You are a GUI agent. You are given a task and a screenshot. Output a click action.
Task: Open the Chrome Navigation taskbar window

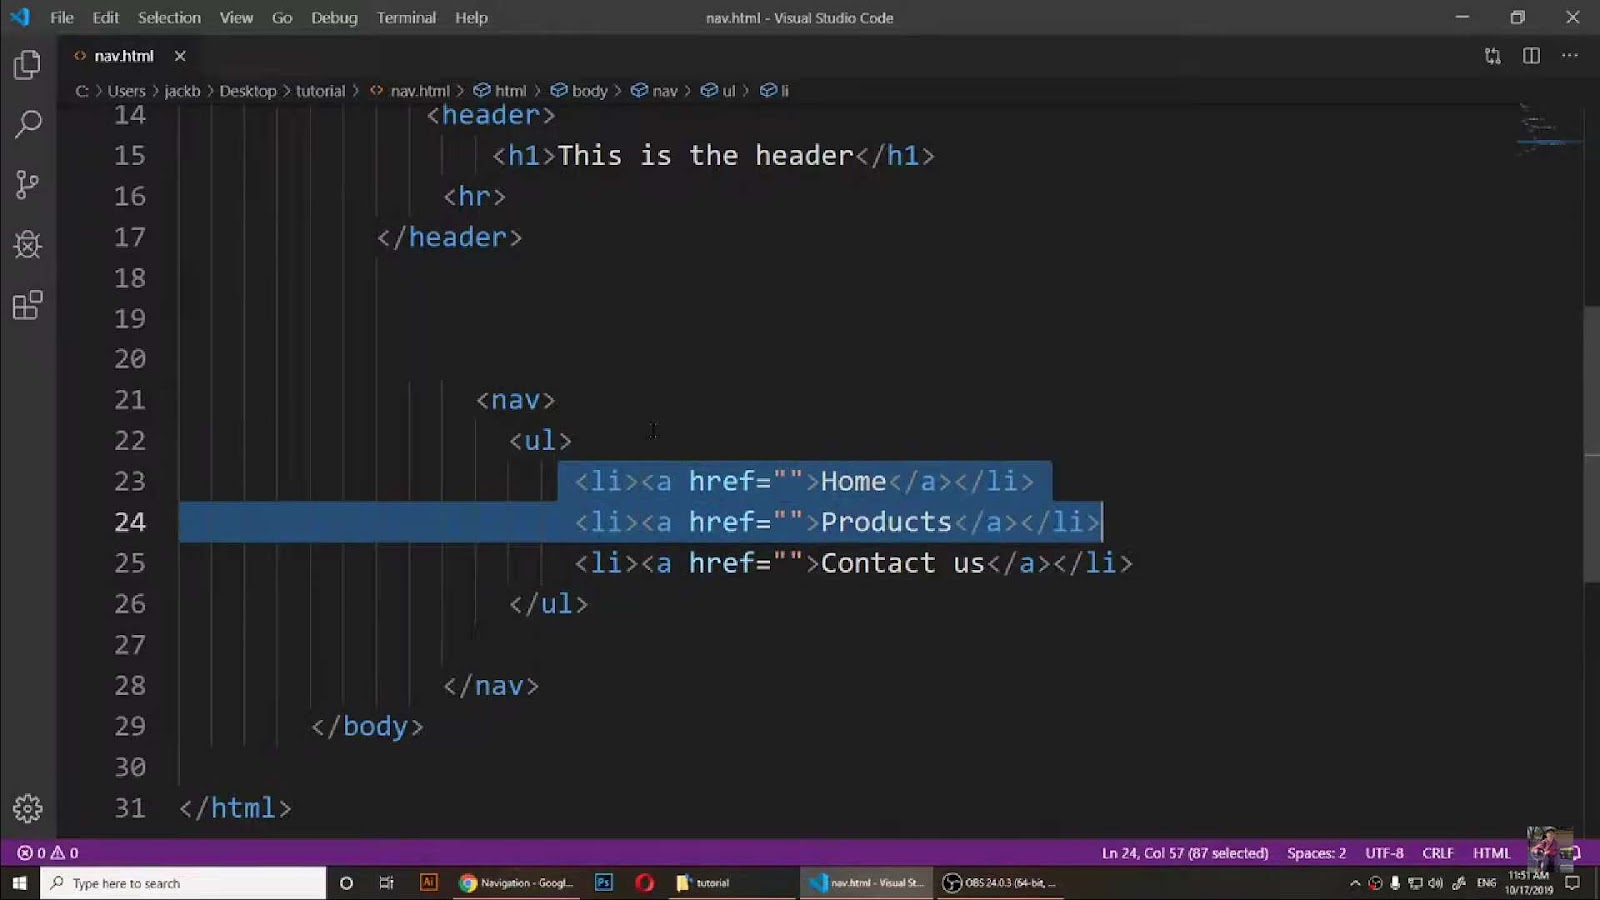[x=516, y=883]
